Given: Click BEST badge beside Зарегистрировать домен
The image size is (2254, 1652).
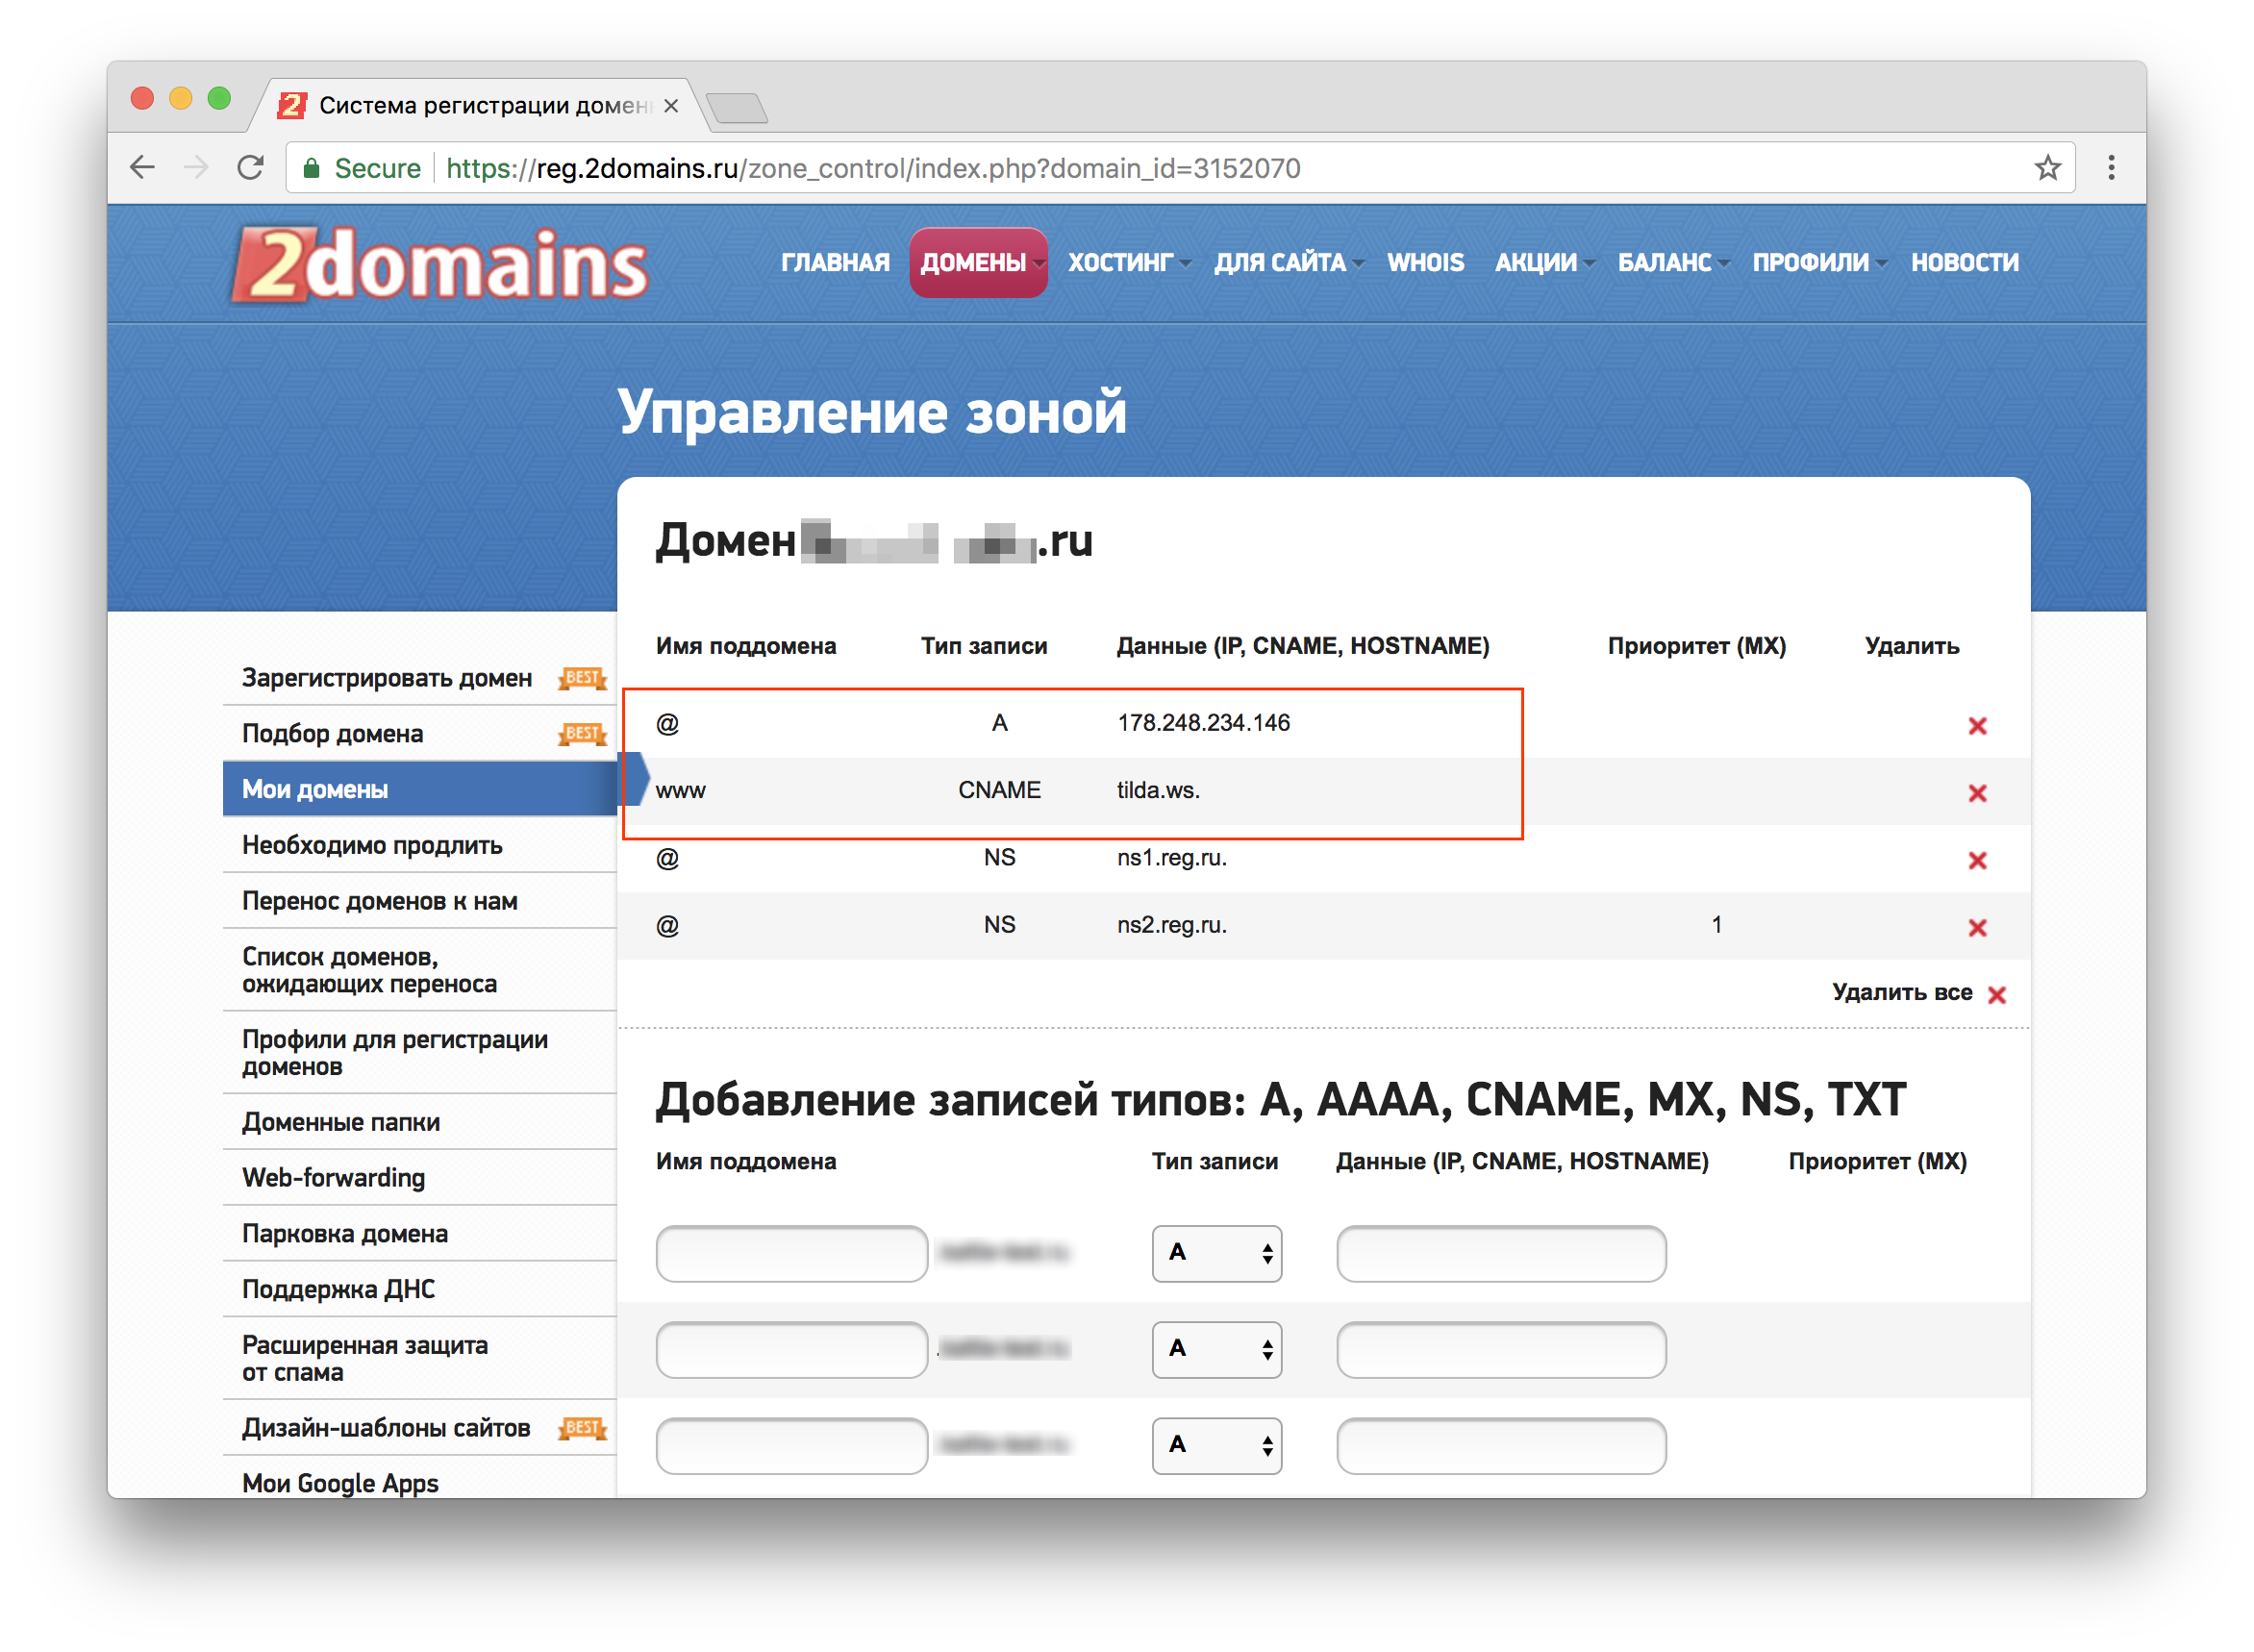Looking at the screenshot, I should (x=582, y=679).
